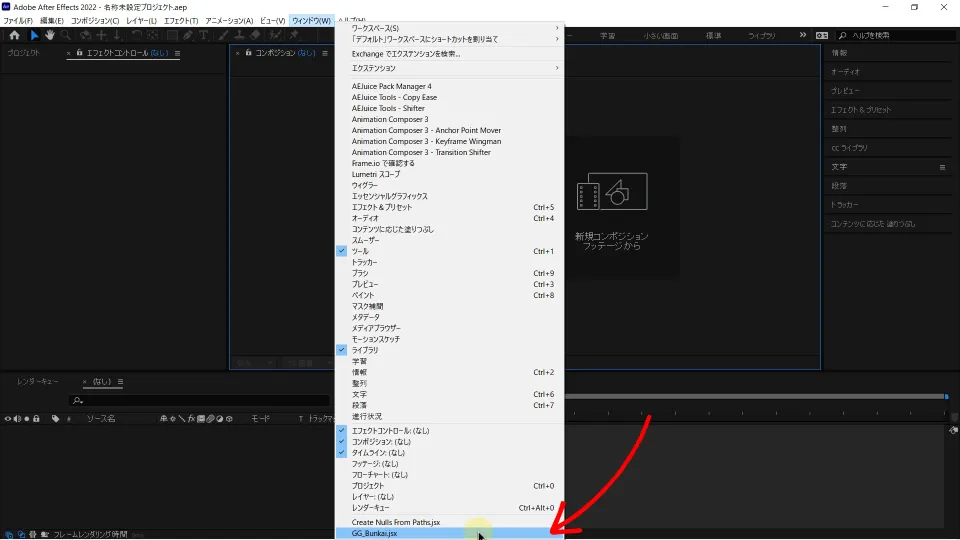Expand the エクステンション submenu

pos(450,68)
